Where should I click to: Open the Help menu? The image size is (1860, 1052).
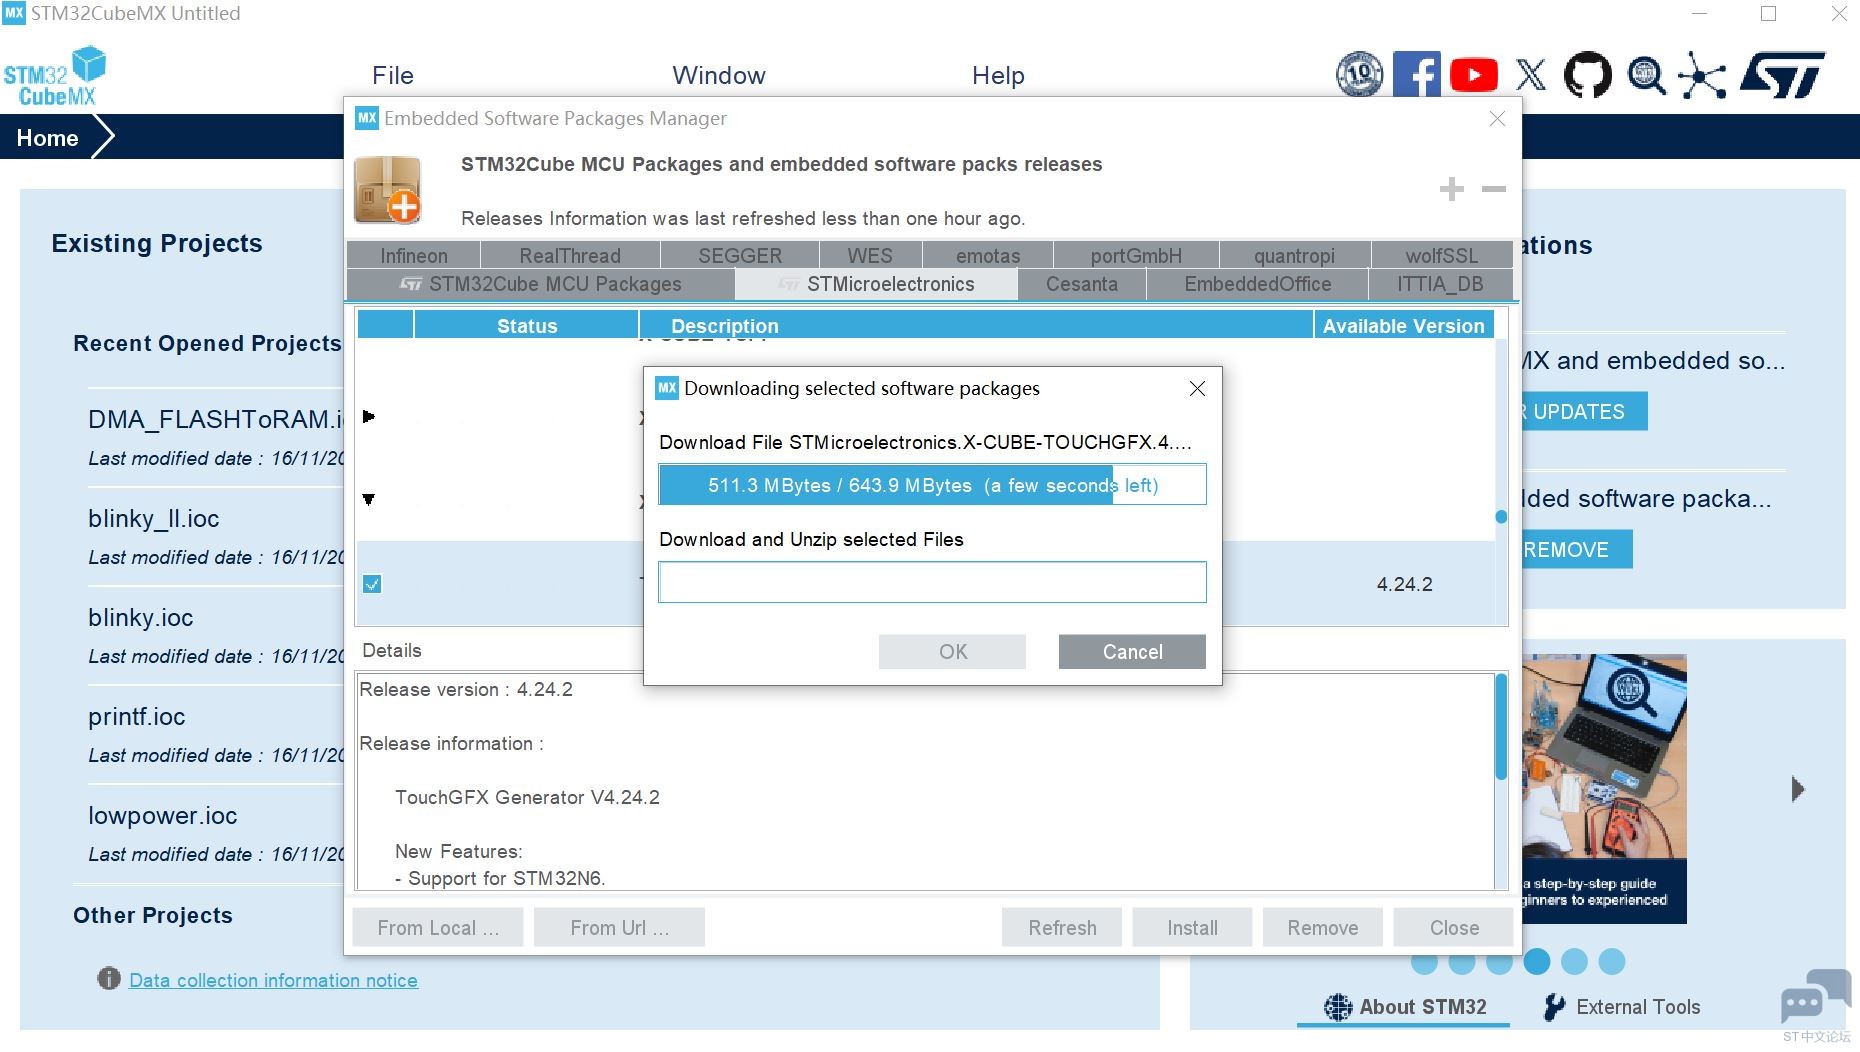pos(998,75)
